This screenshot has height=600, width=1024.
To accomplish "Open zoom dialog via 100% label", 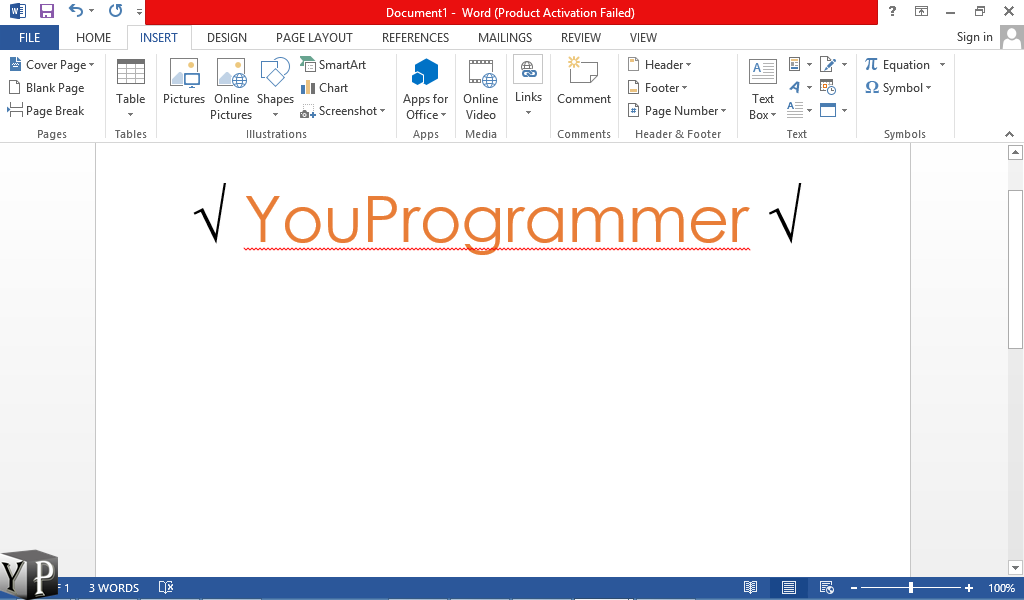I will pos(1001,588).
